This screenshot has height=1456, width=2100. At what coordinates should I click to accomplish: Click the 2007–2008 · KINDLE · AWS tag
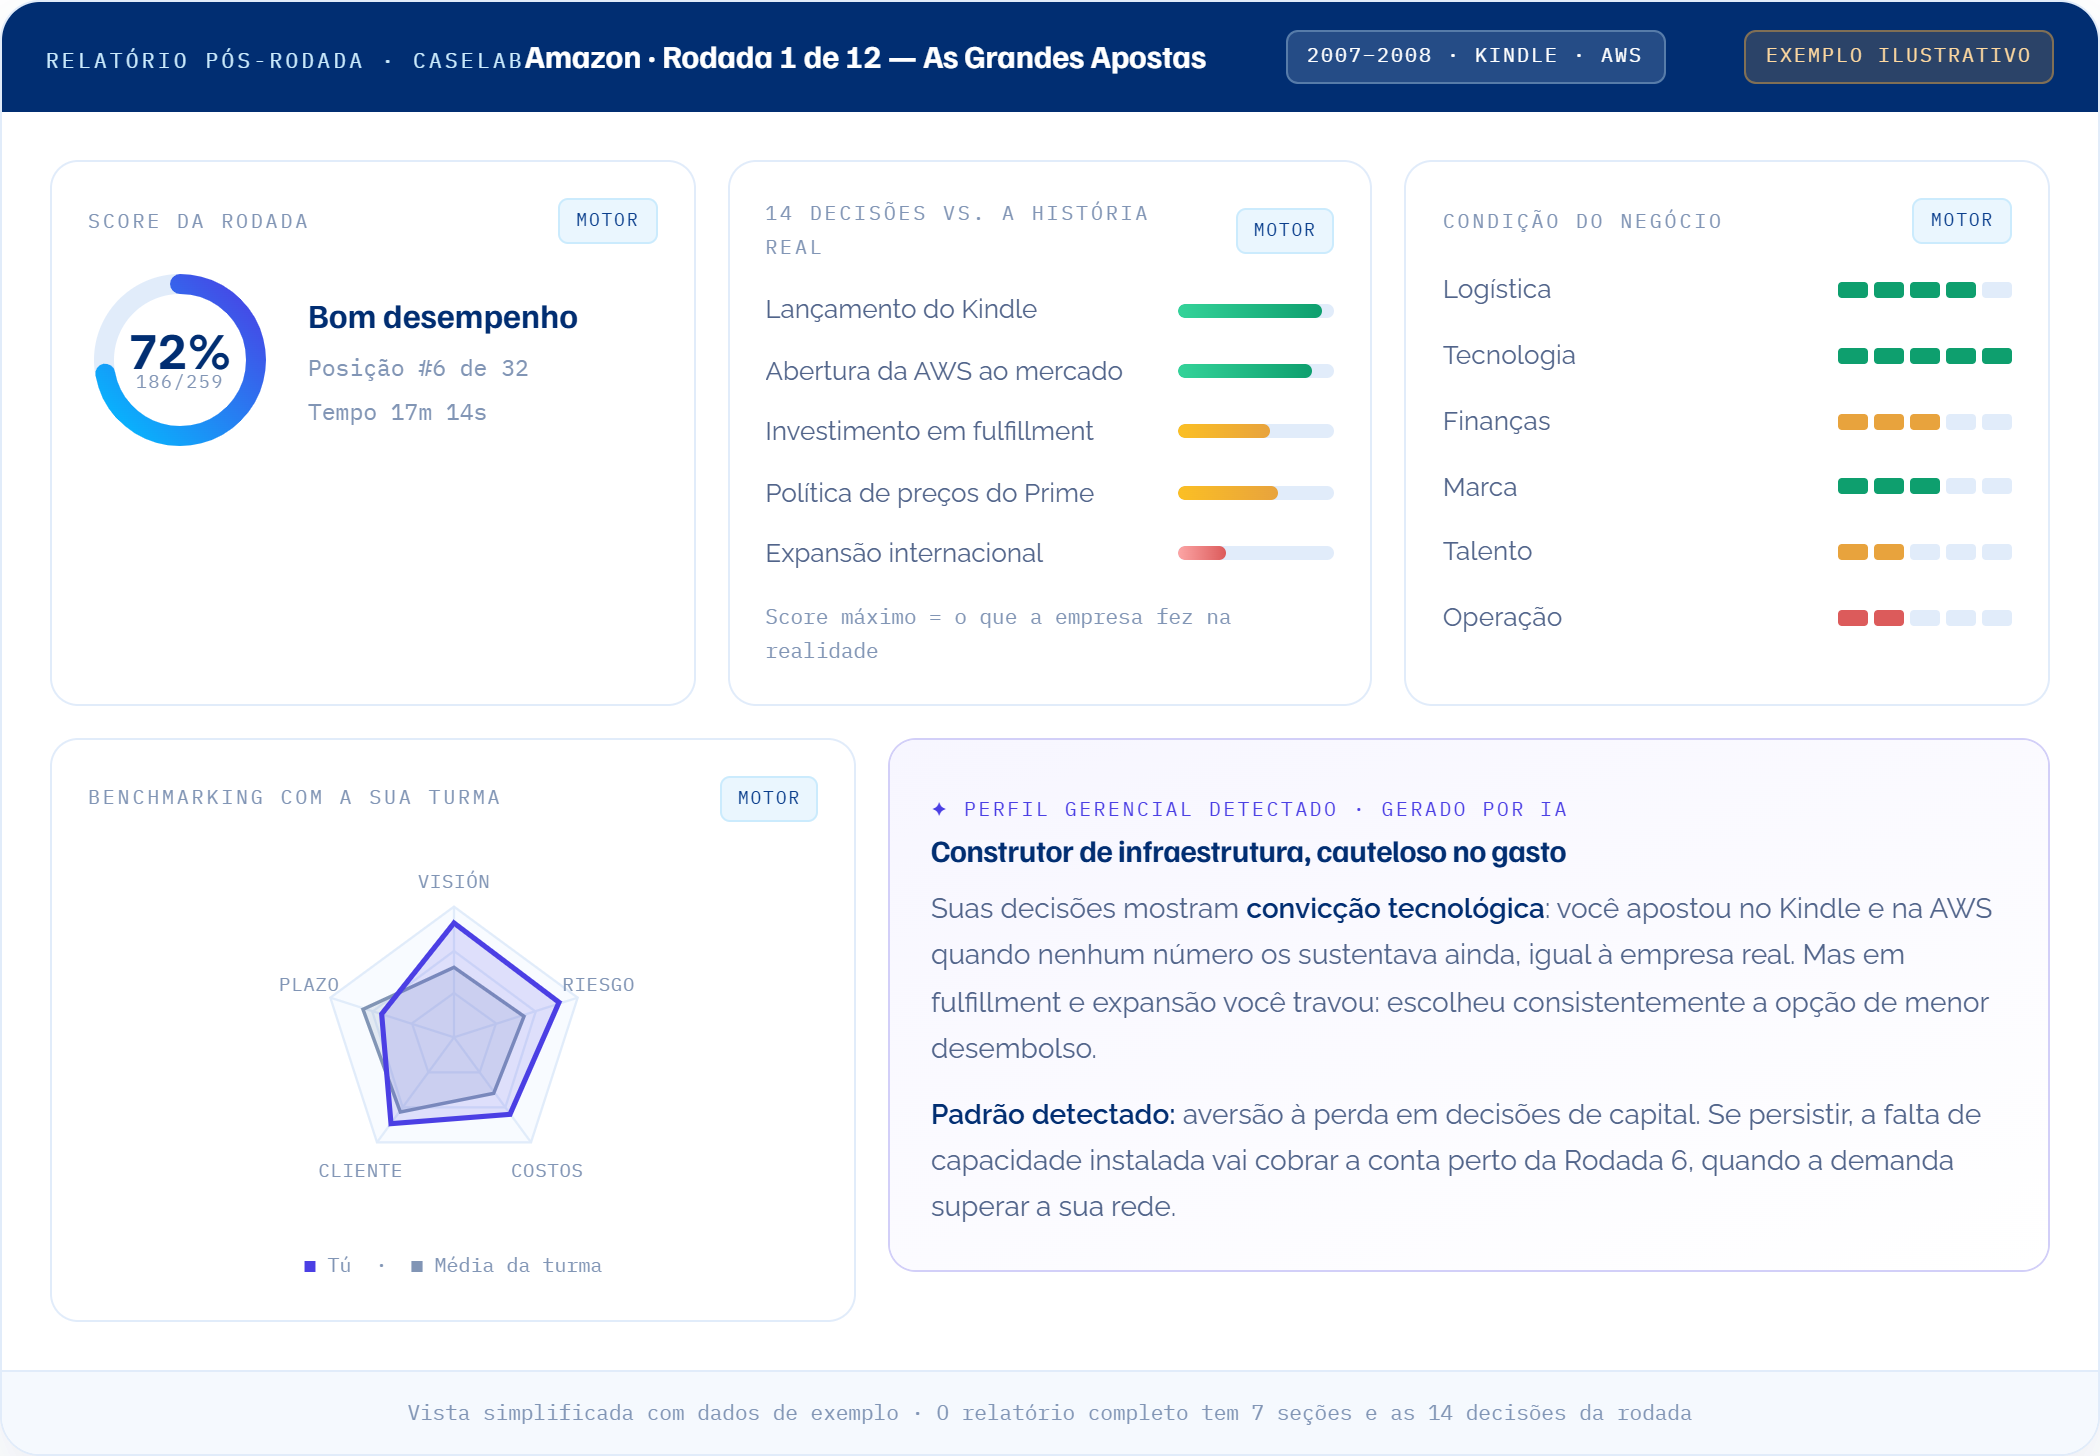[1475, 57]
